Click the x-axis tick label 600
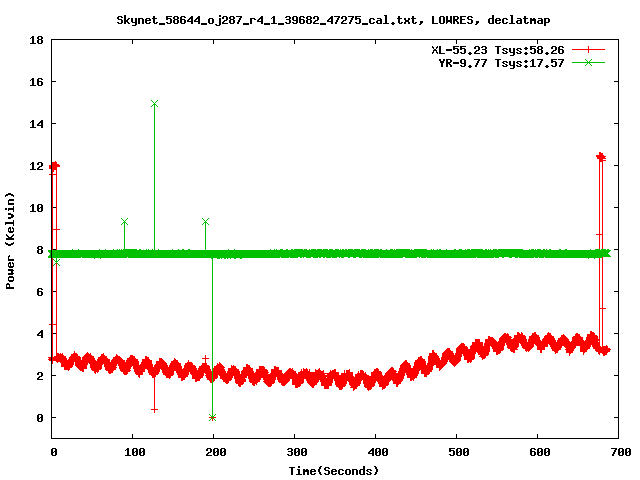The height and width of the screenshot is (480, 640). coord(540,452)
